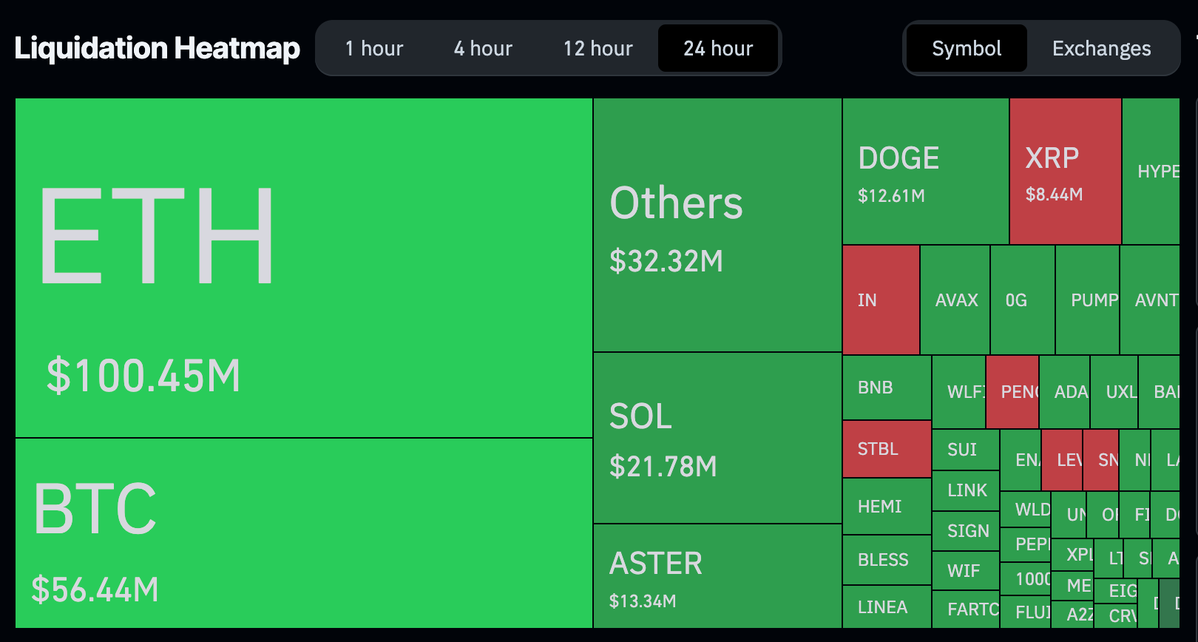Select the 24 hour timeframe tab
Image resolution: width=1198 pixels, height=642 pixels.
[x=718, y=48]
